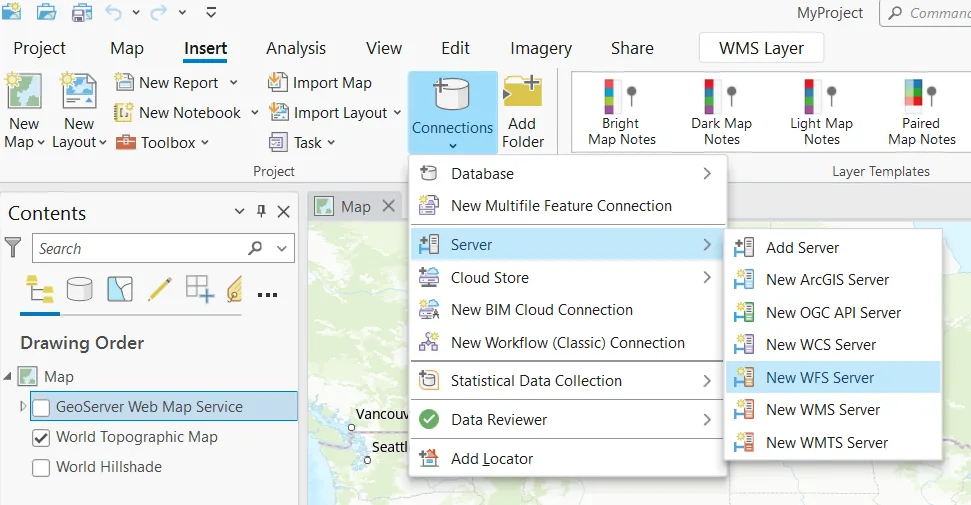Expand GeoServer Web Map Service layer tree
This screenshot has height=505, width=971.
tap(23, 406)
